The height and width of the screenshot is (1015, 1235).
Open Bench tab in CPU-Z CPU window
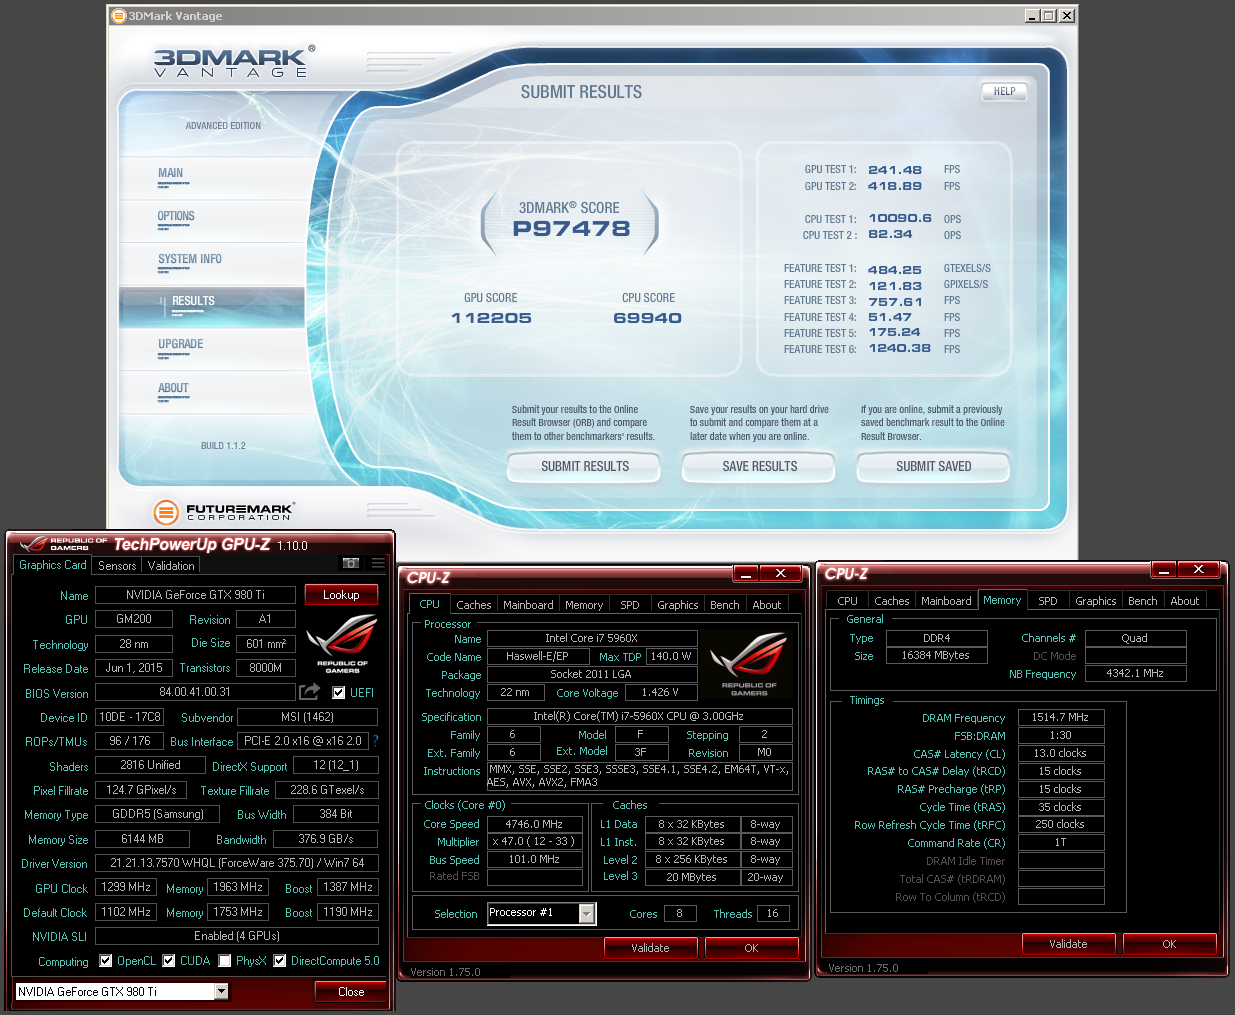coord(725,605)
